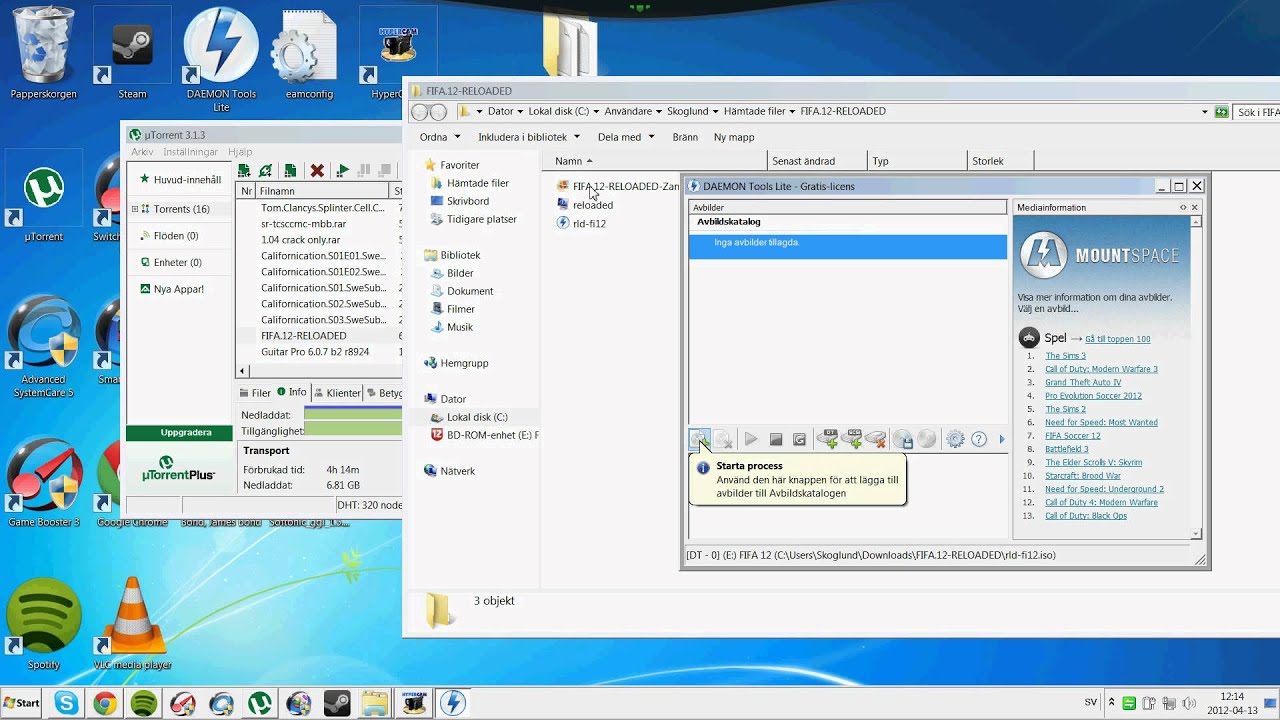Image resolution: width=1280 pixels, height=720 pixels.
Task: Open Call of Duty: Black Ops link
Action: click(1086, 516)
